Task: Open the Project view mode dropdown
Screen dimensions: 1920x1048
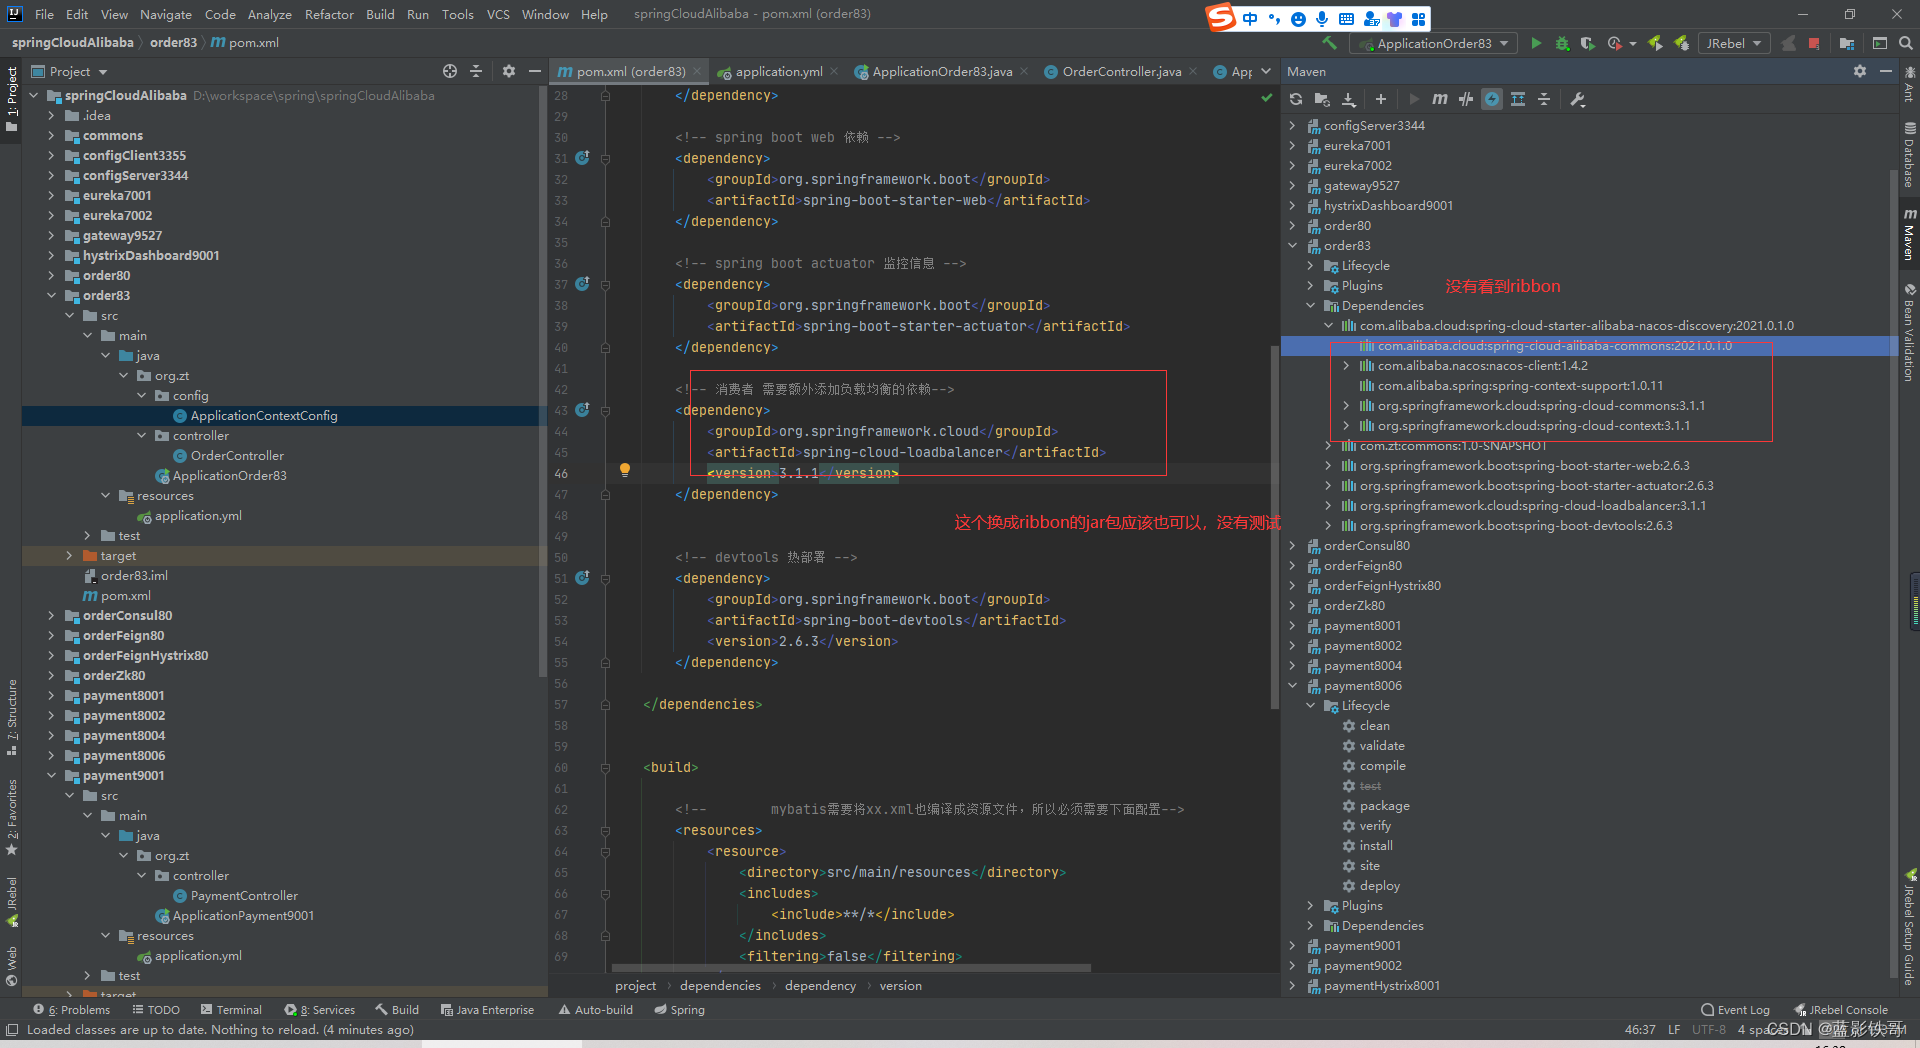Action: pos(70,71)
